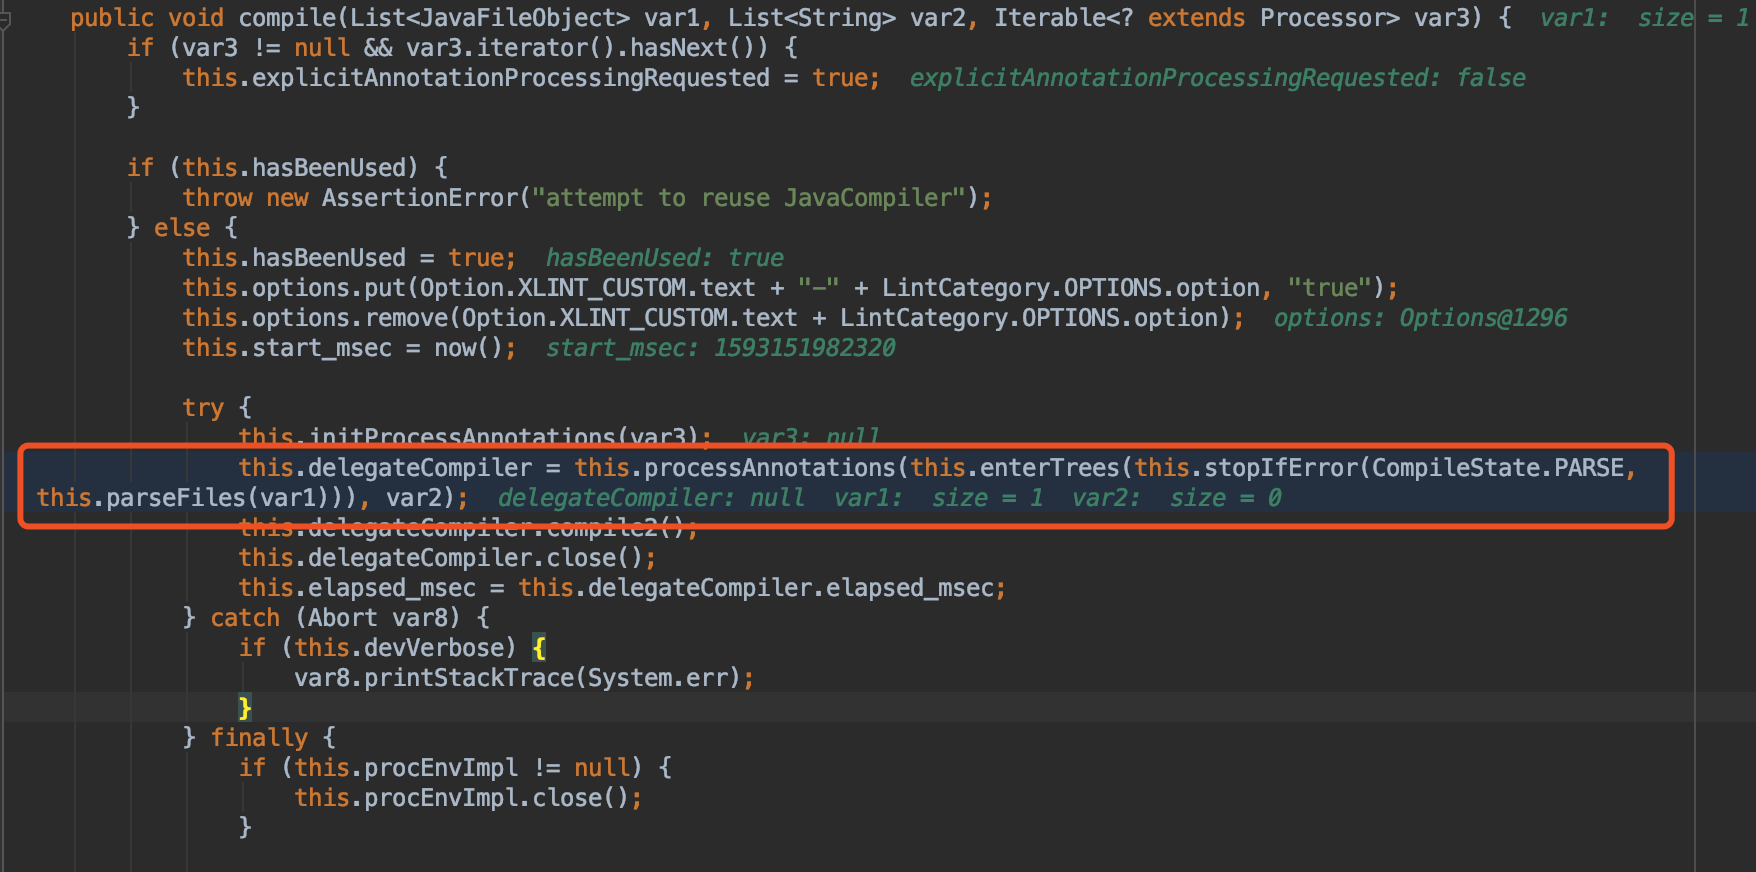Click the 'try {' keyword line
The width and height of the screenshot is (1756, 872).
coord(217,408)
